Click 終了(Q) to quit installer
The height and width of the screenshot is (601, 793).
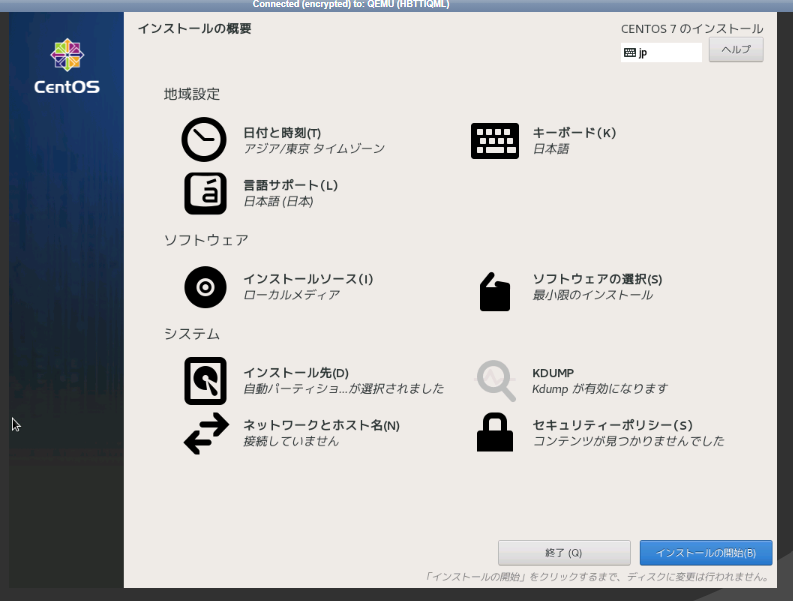pyautogui.click(x=564, y=553)
